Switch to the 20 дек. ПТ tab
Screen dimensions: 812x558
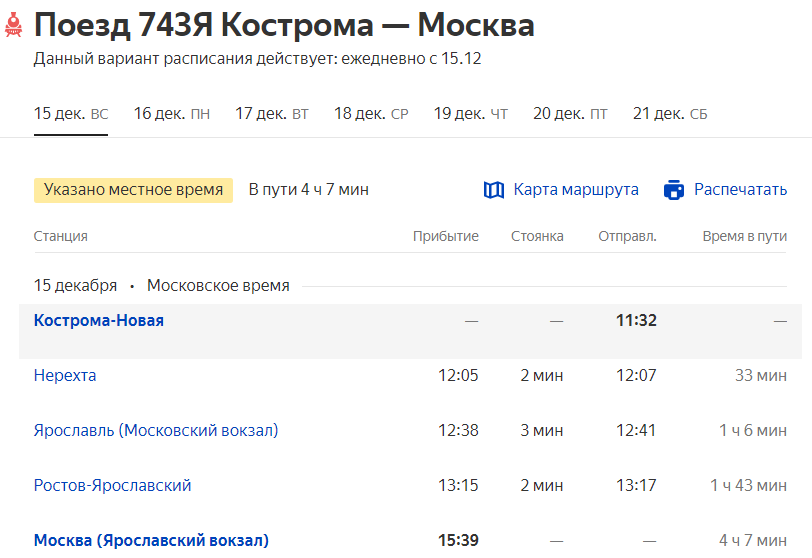[x=570, y=114]
